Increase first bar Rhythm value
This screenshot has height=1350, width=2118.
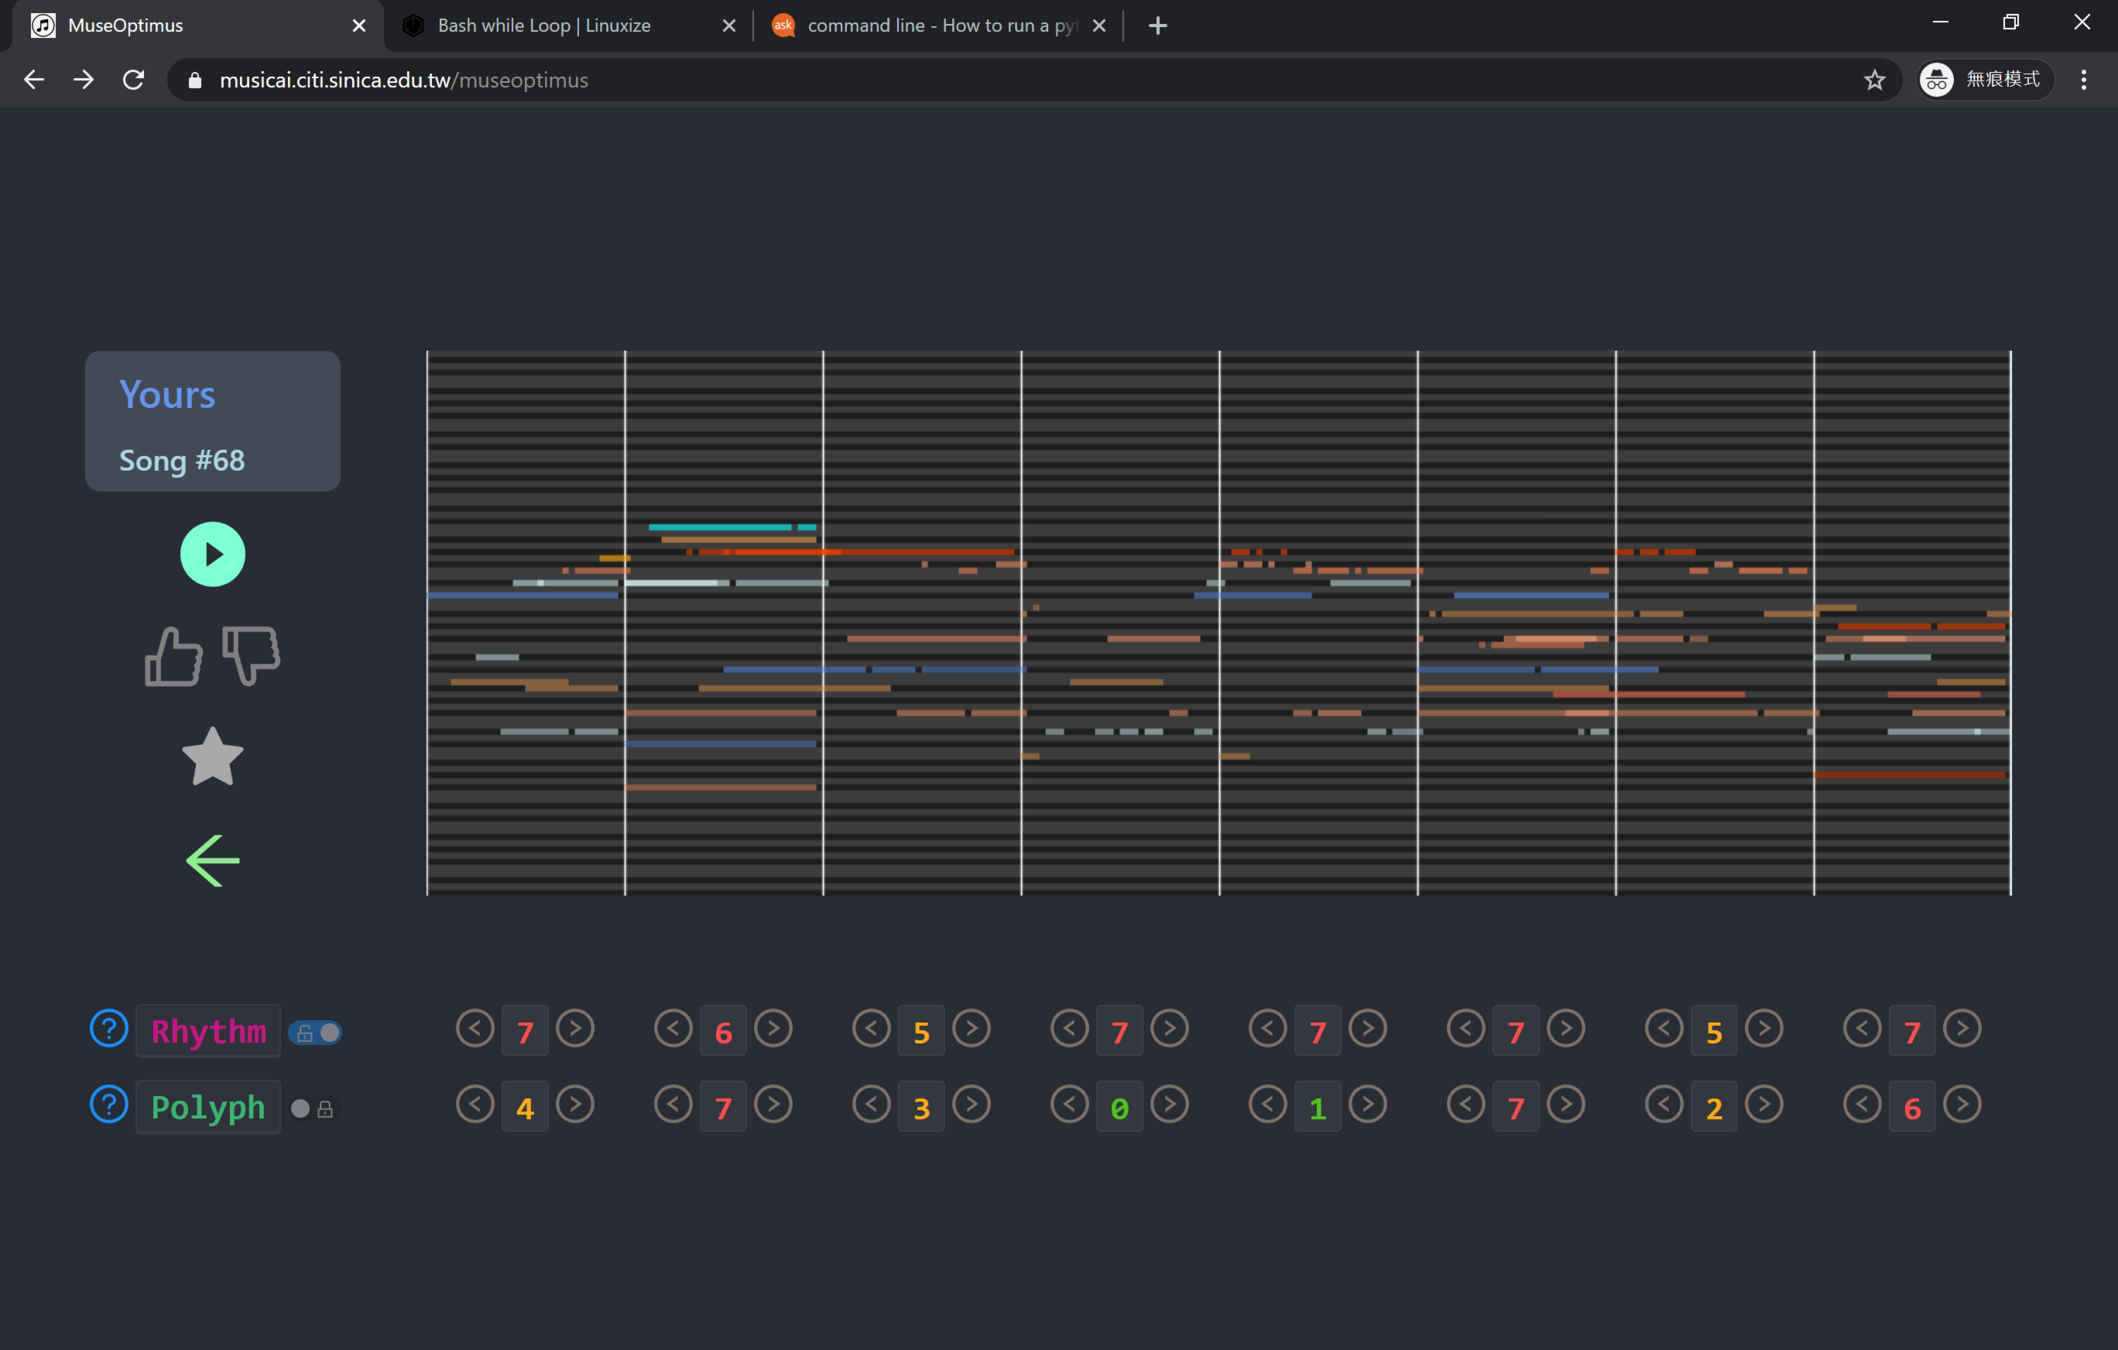click(575, 1029)
